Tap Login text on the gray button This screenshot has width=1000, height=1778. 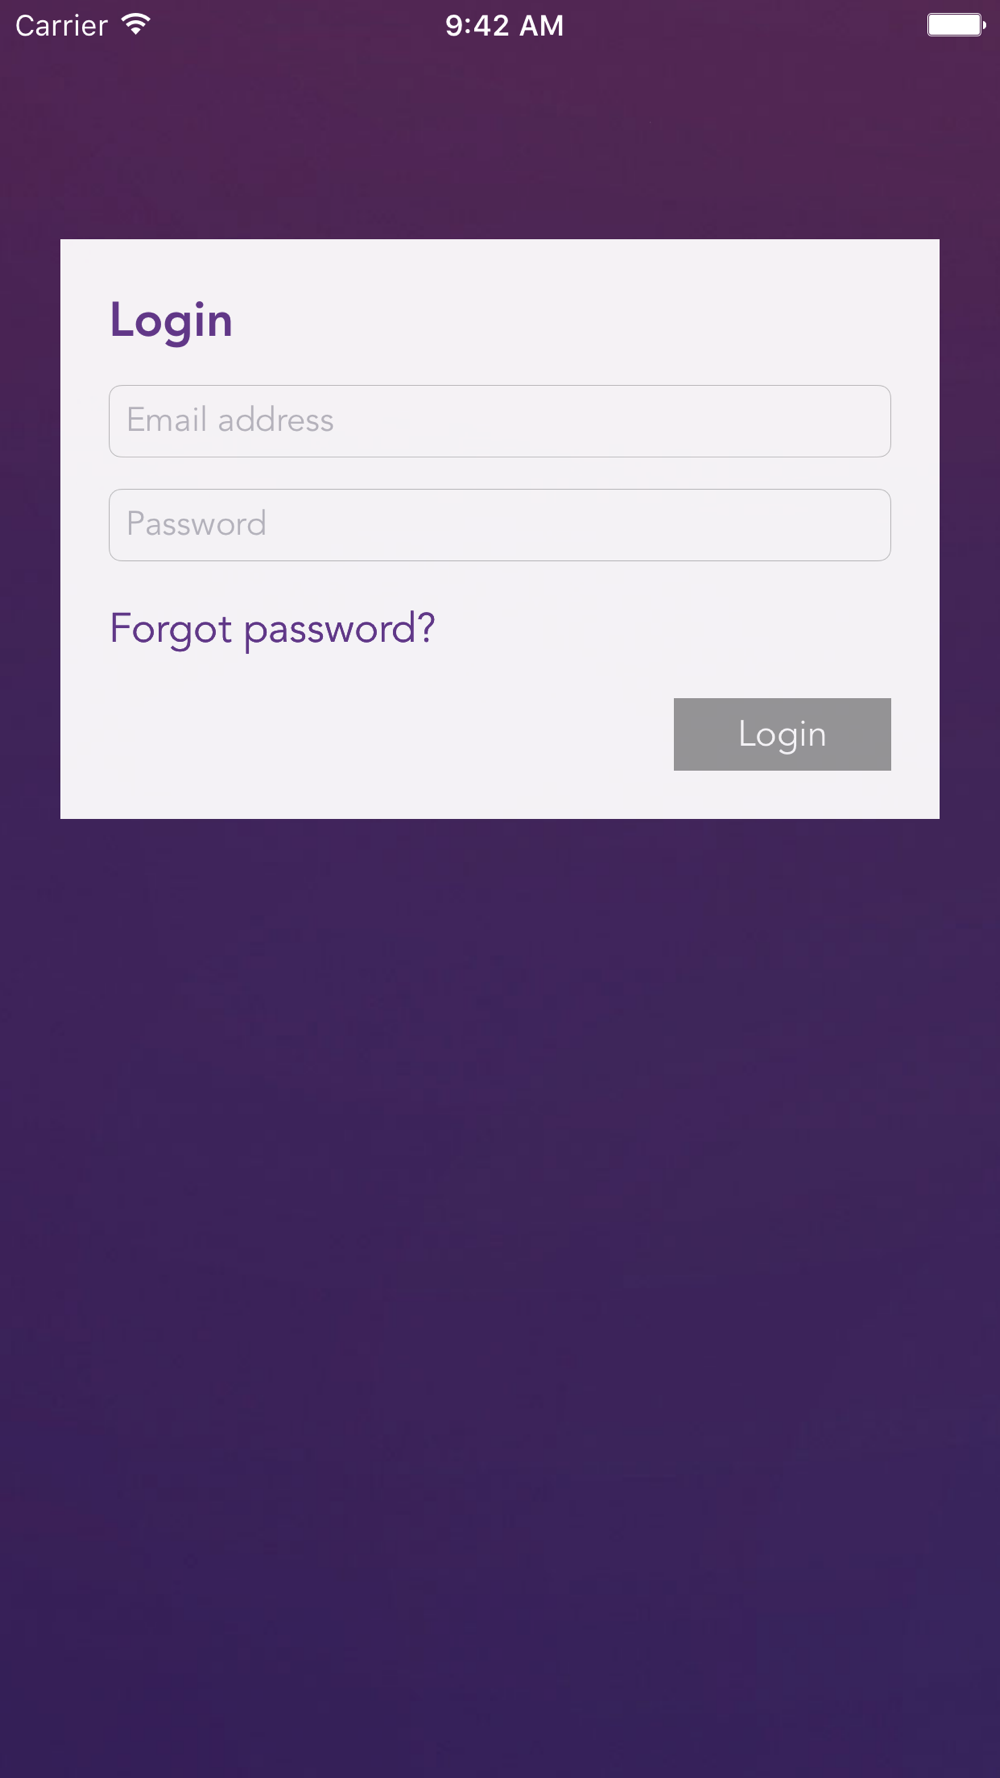(x=782, y=734)
